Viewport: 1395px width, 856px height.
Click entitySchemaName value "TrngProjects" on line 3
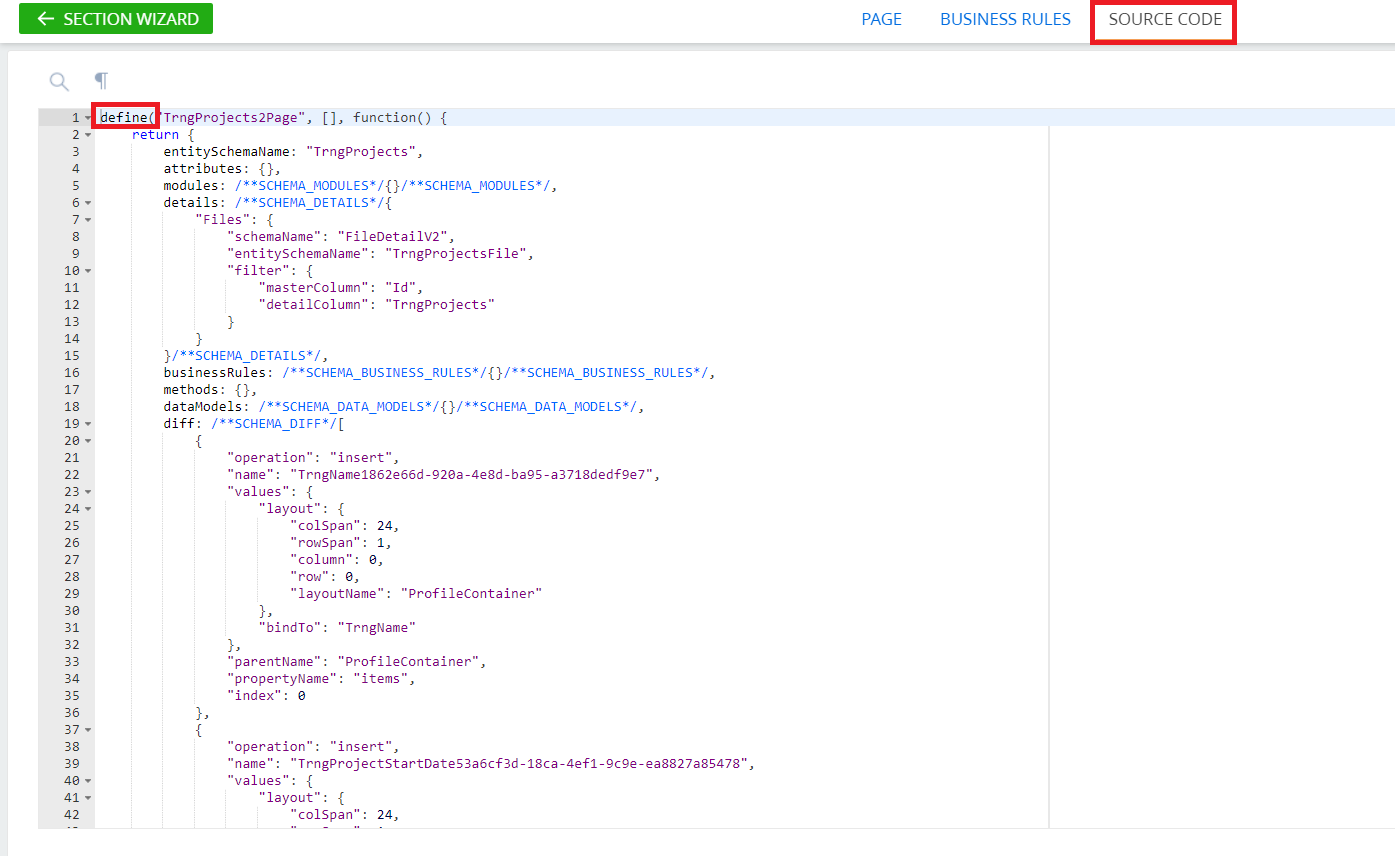click(x=361, y=152)
